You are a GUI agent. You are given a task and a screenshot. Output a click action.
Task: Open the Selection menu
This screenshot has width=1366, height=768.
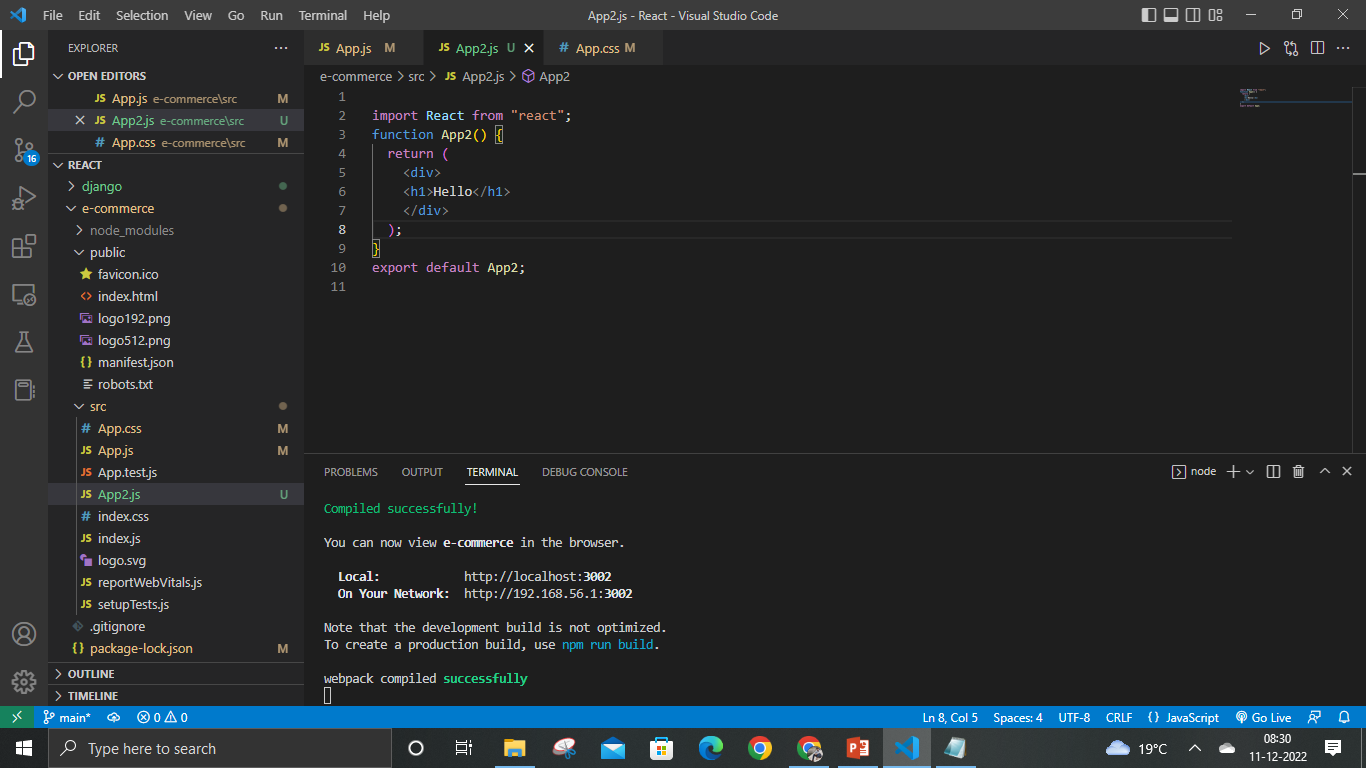[142, 15]
